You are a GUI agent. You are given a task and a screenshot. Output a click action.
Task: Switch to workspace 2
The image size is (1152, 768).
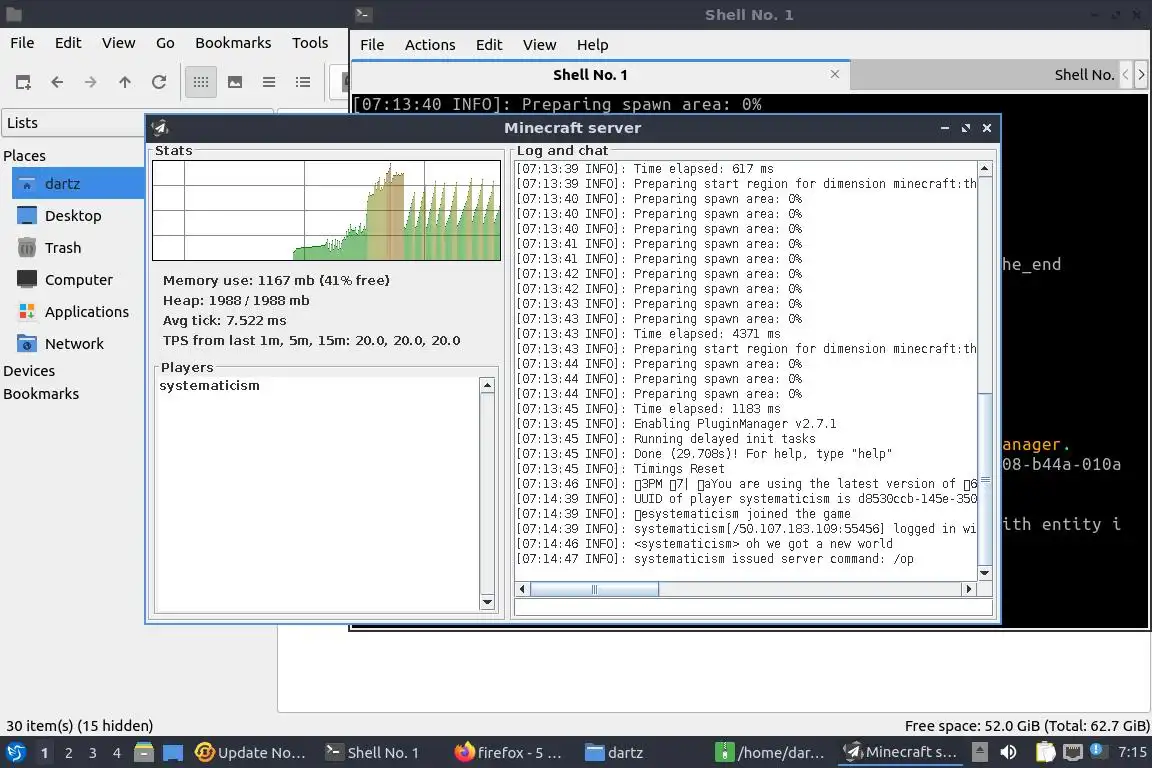coord(68,753)
